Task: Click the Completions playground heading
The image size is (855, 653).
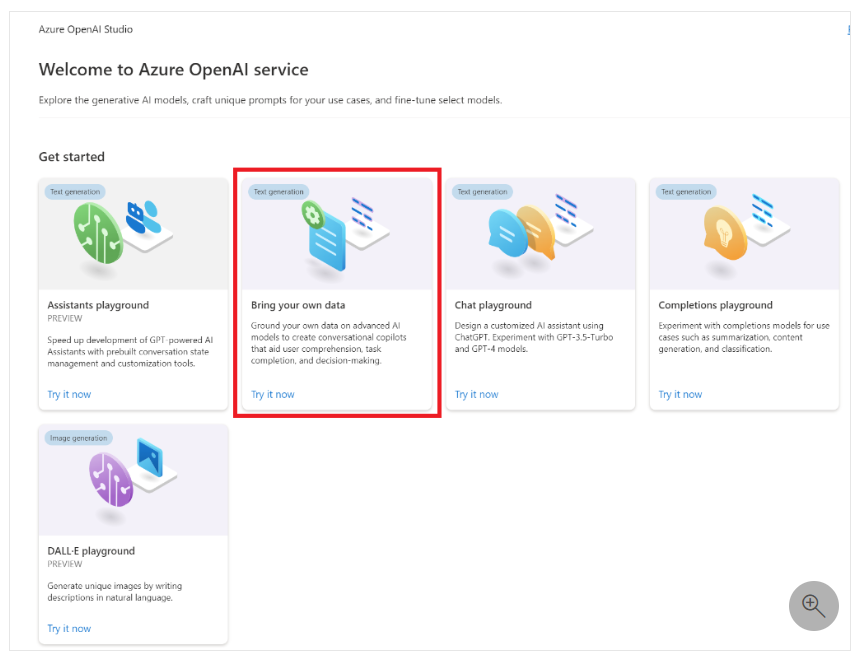Action: tap(715, 305)
